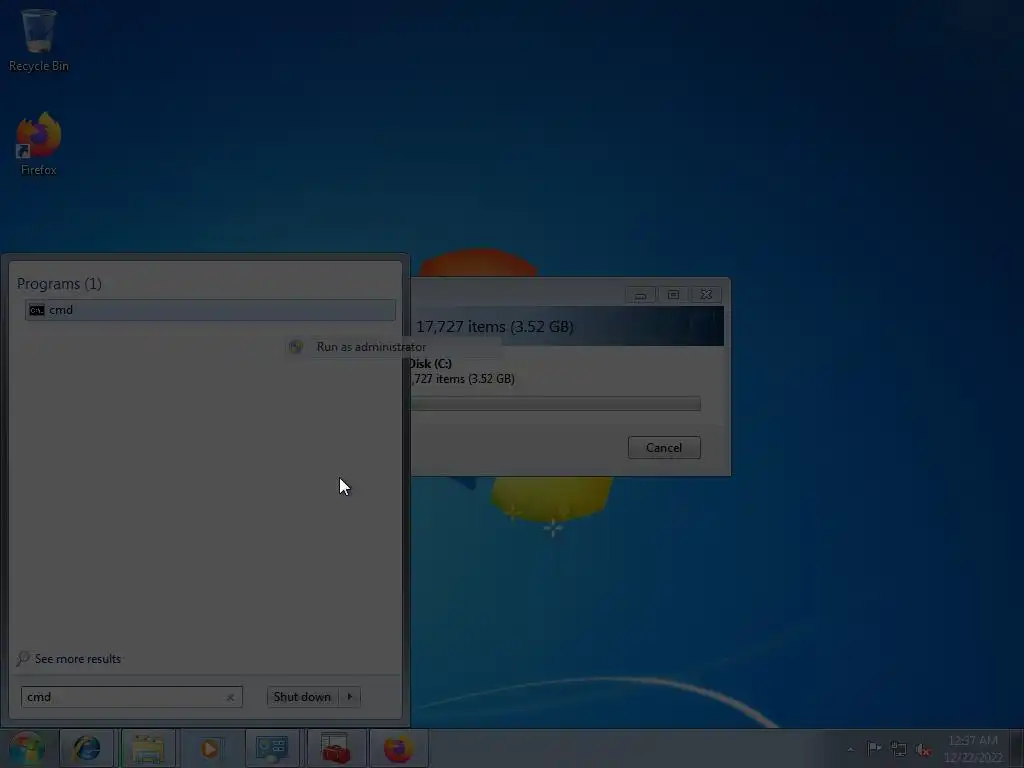Screen dimensions: 1024x768
Task: Click the muted volume tray icon
Action: coord(923,749)
